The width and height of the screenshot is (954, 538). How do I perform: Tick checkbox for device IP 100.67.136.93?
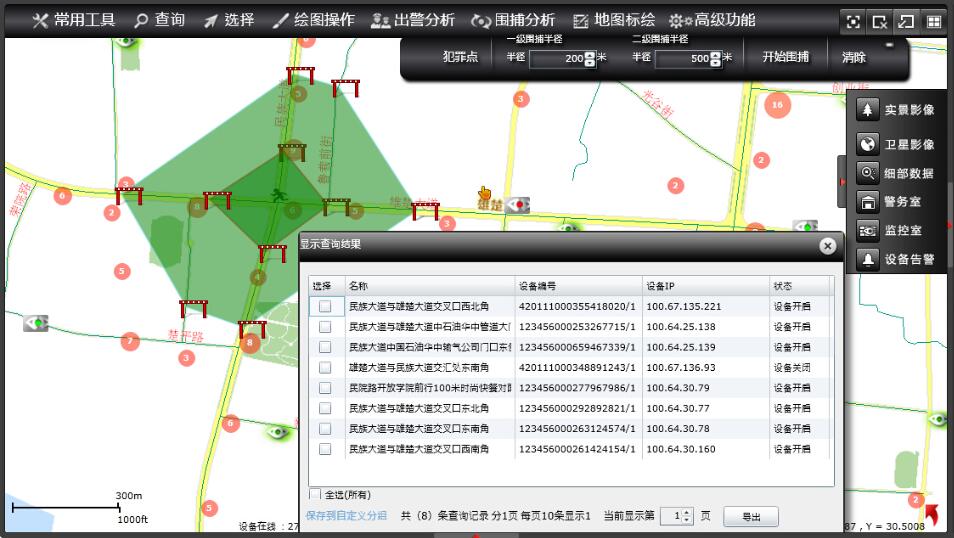325,368
